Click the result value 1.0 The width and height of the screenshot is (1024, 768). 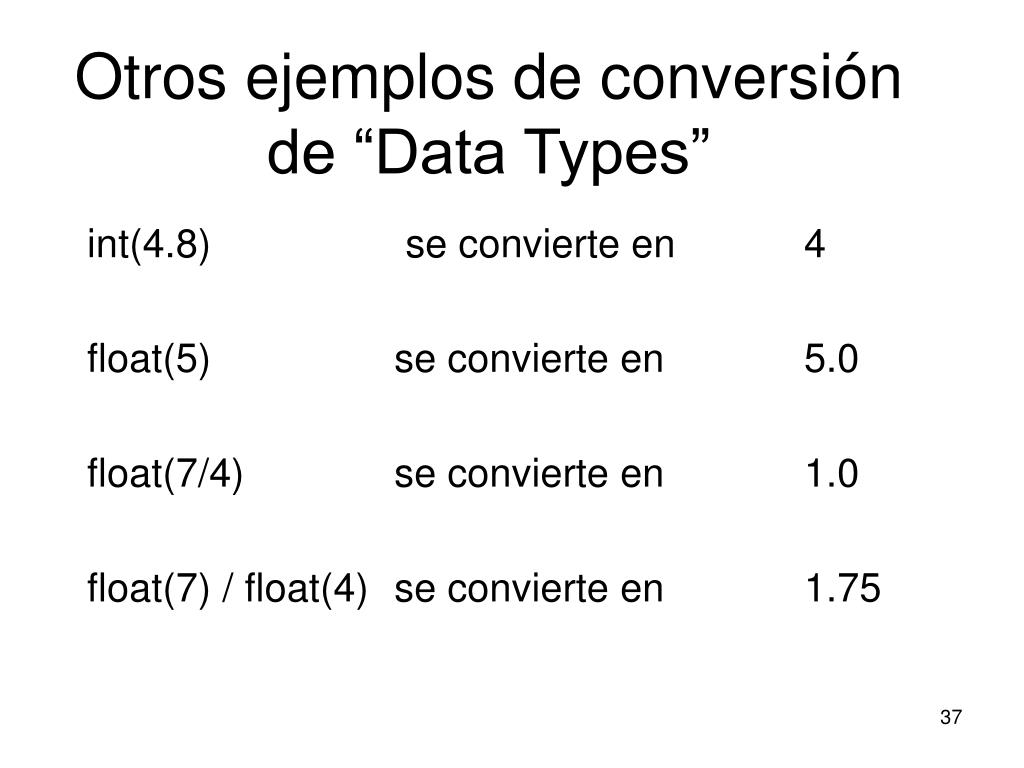831,474
